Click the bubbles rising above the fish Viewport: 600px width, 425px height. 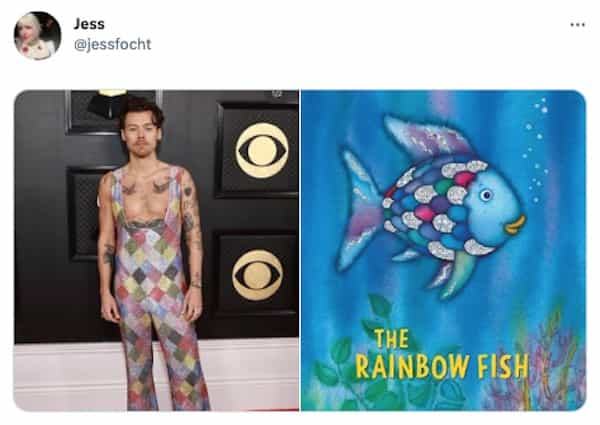(x=537, y=150)
